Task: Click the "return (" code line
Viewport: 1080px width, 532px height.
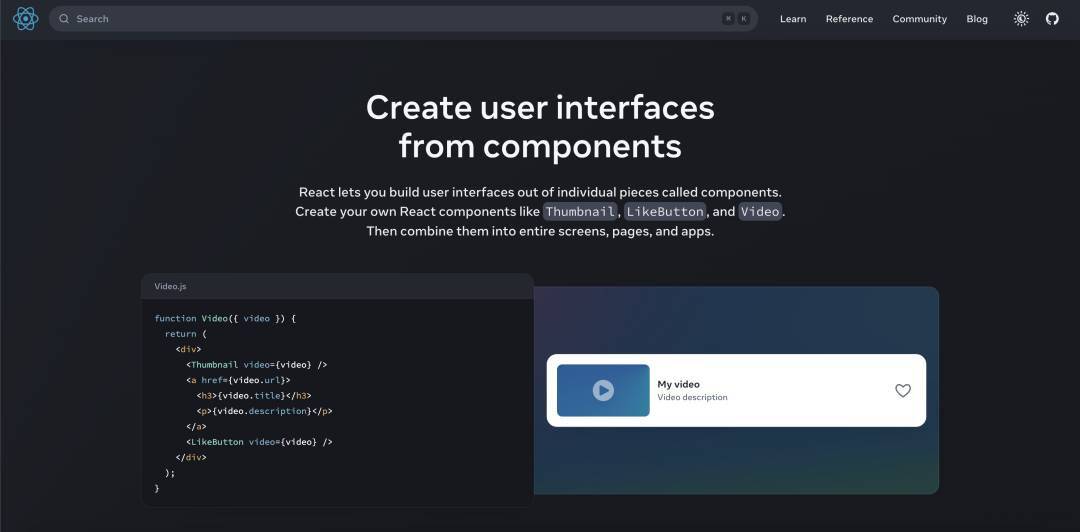Action: 186,334
